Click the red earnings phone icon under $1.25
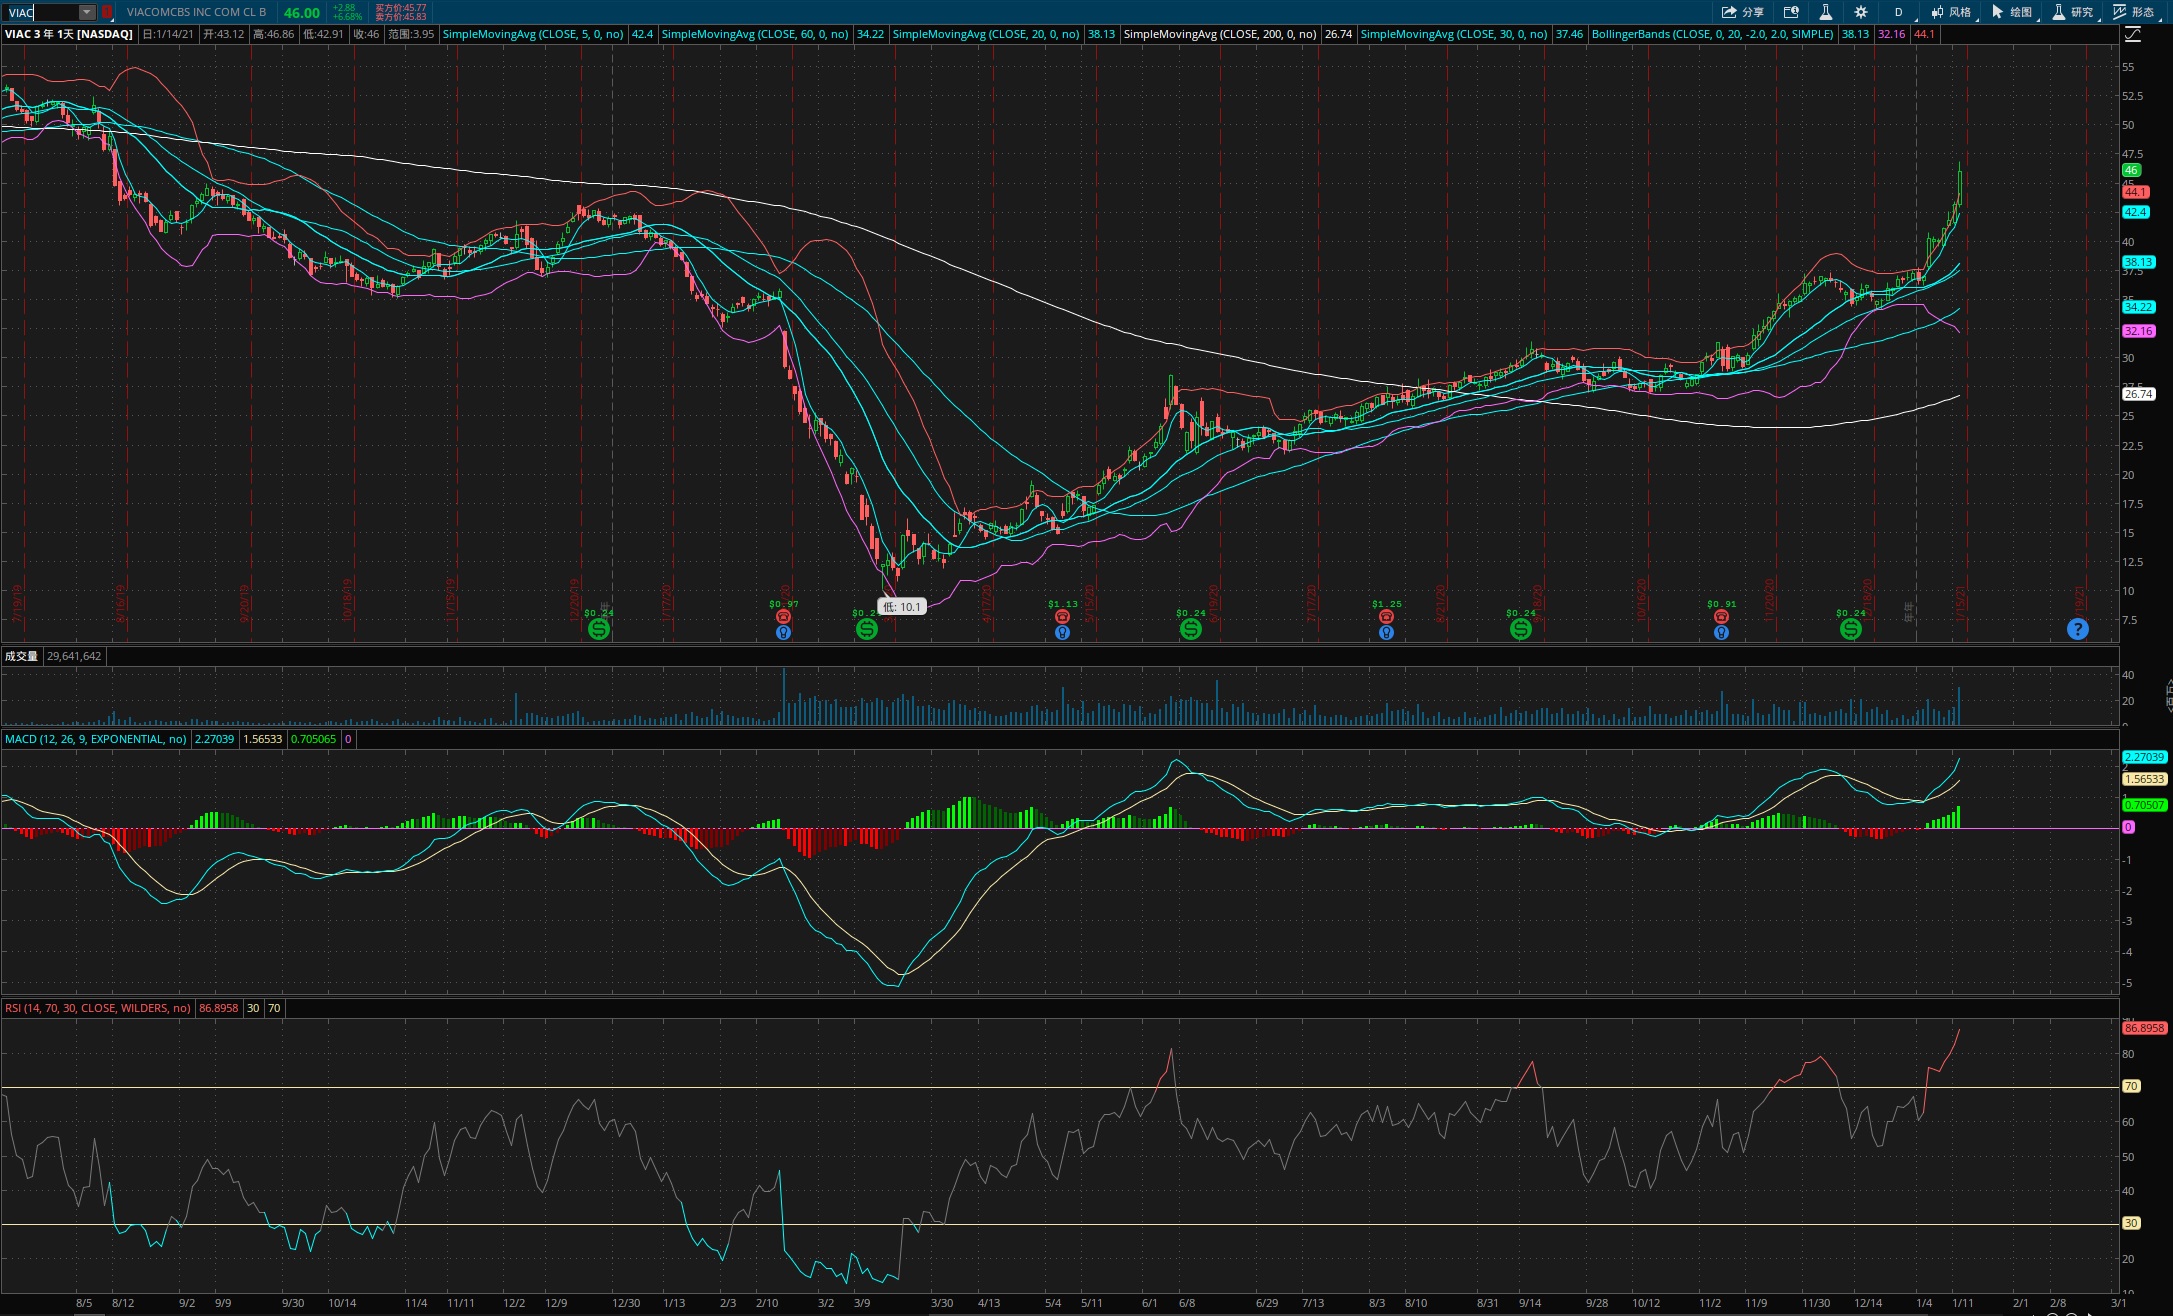 1386,617
